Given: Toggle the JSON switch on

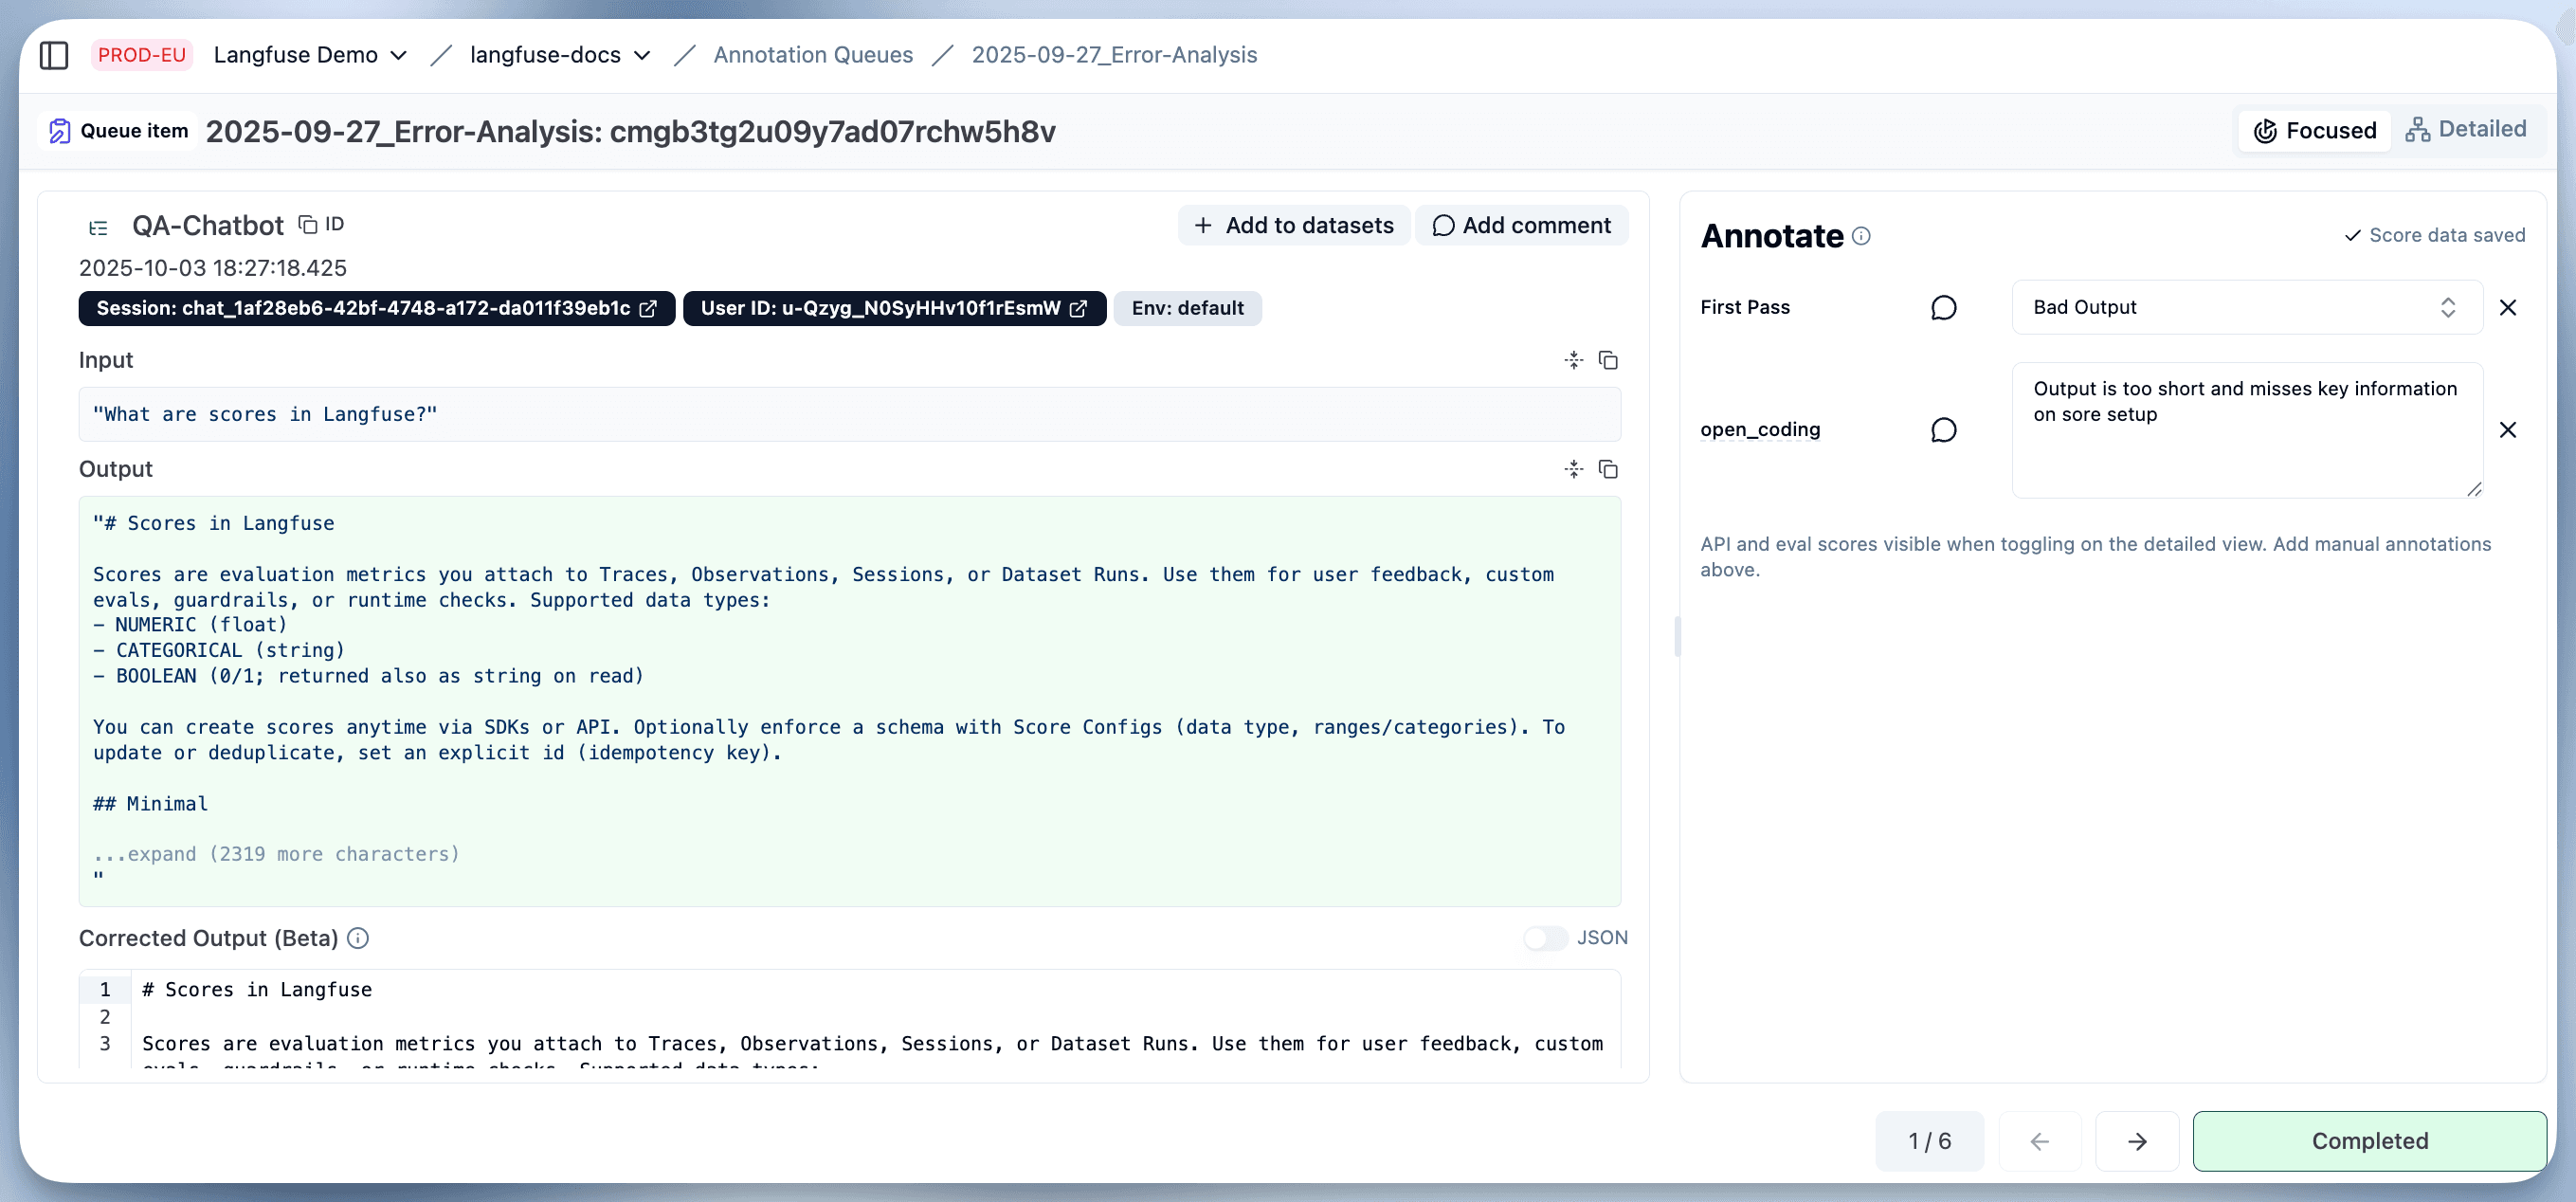Looking at the screenshot, I should (x=1545, y=938).
